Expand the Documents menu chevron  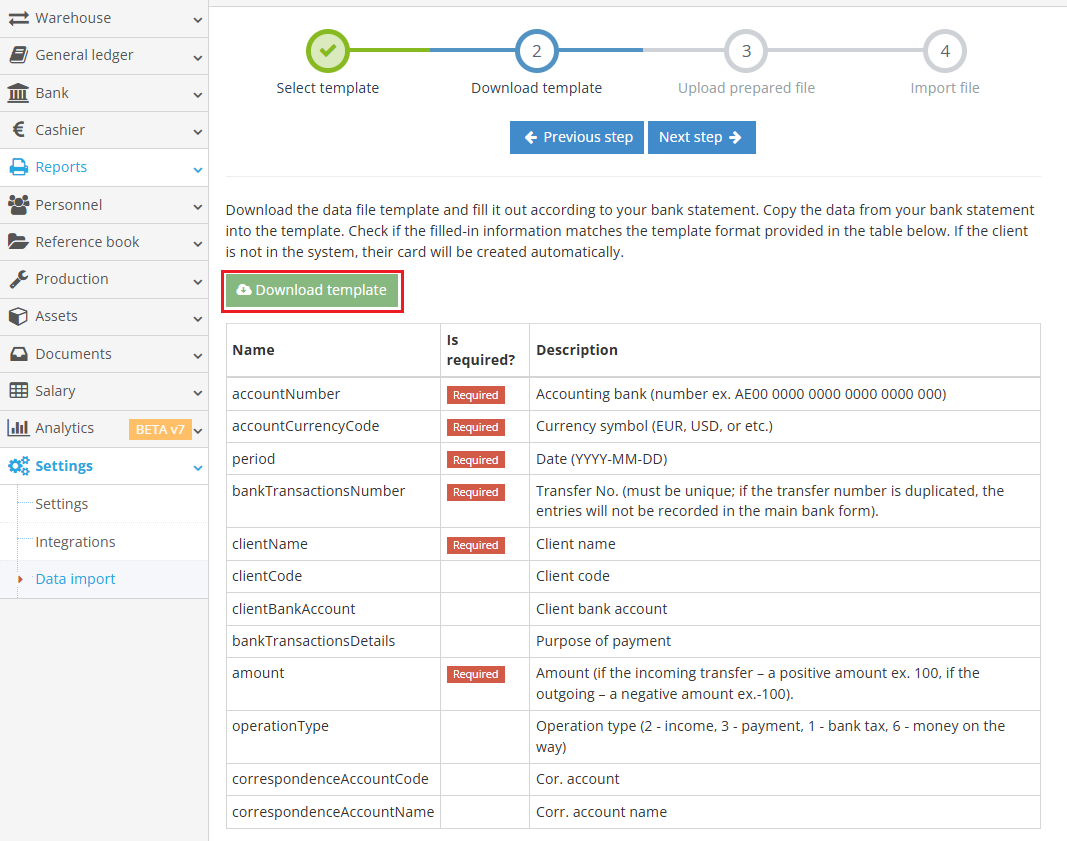pos(198,355)
